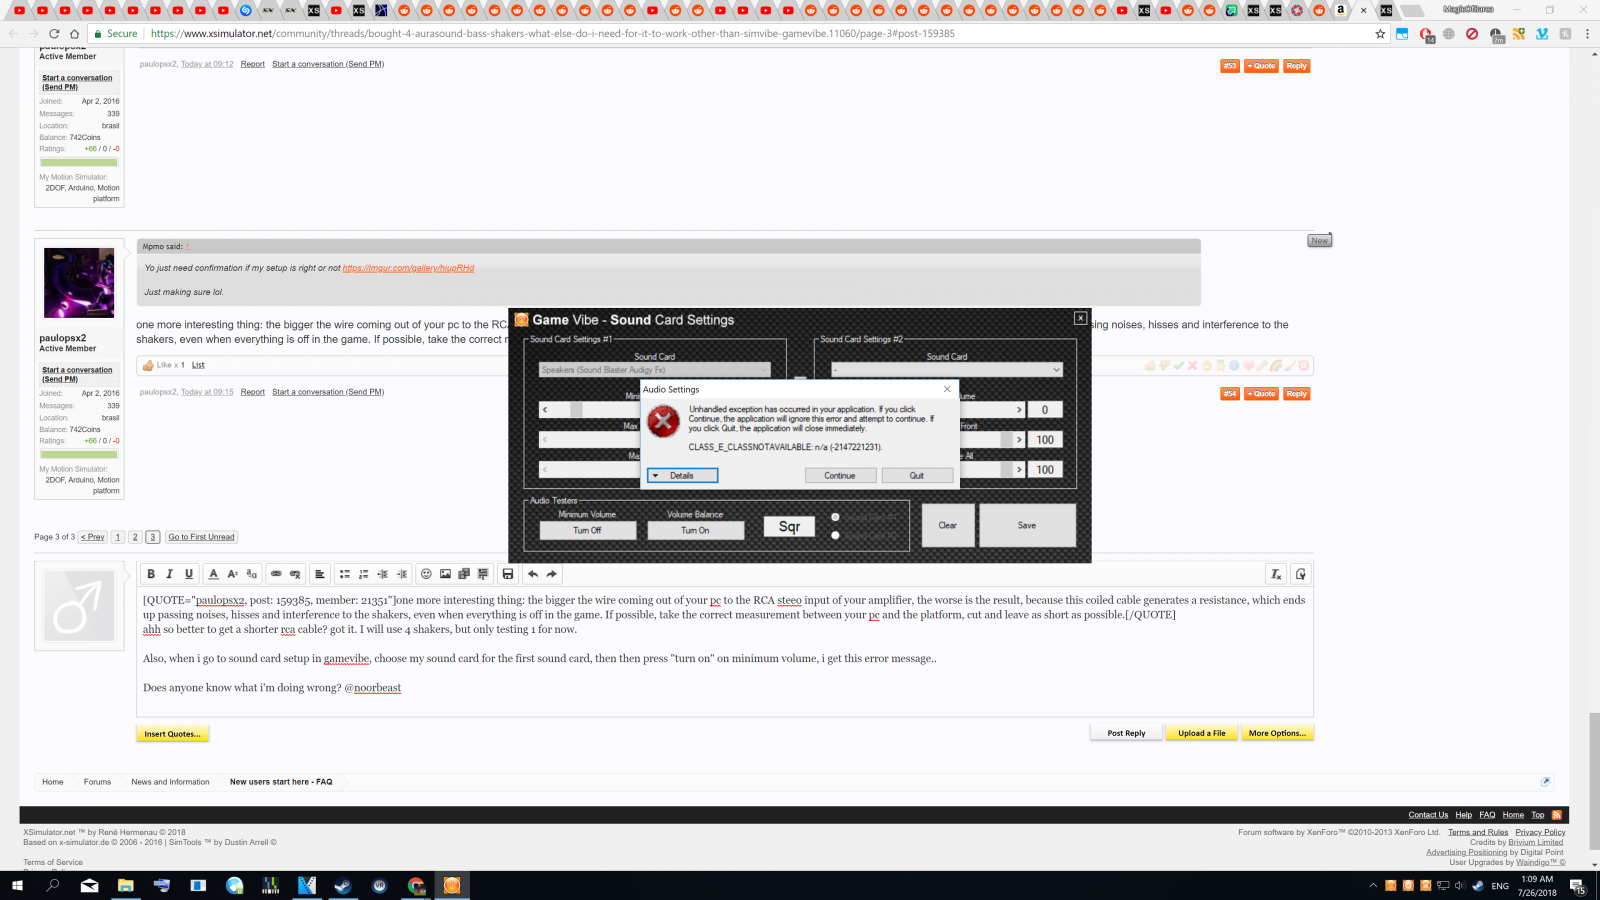Click the Sqr waveform button
Viewport: 1600px width, 900px height.
coord(790,527)
